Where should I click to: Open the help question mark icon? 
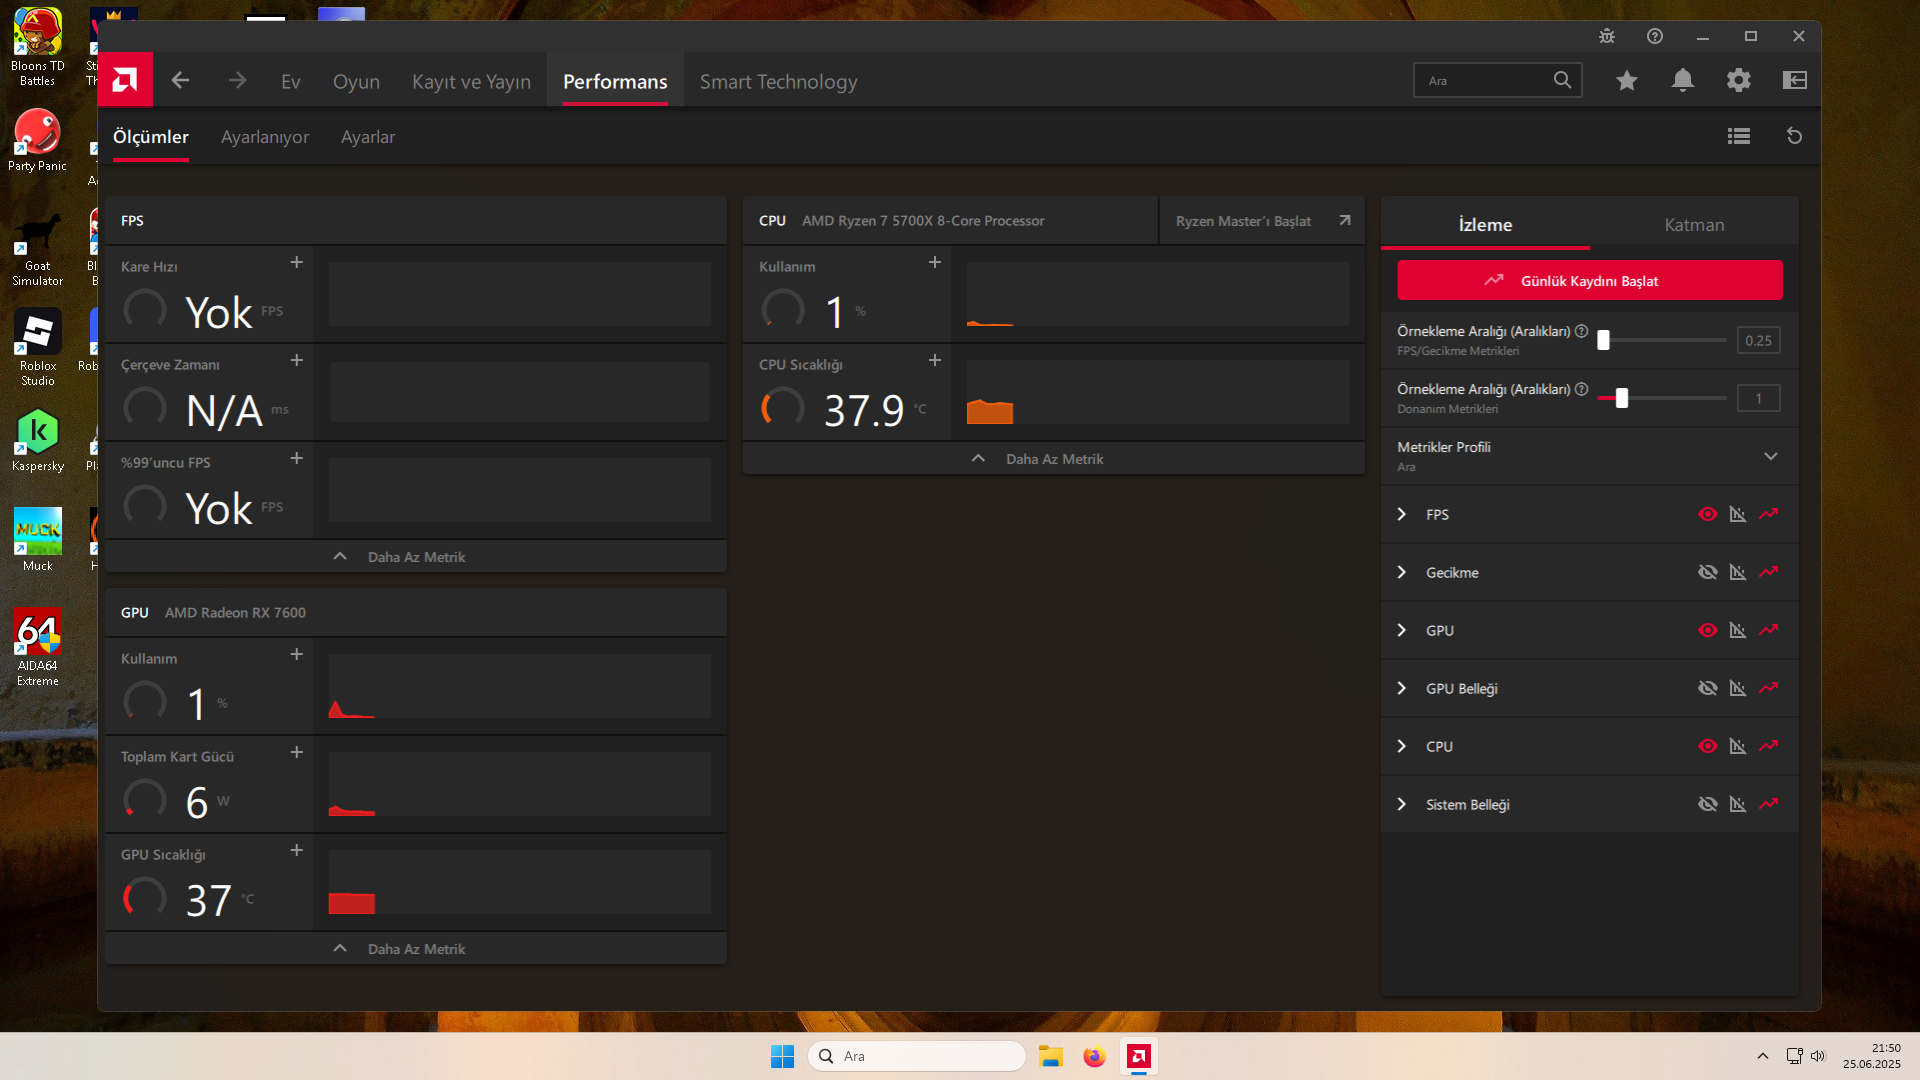coord(1655,36)
